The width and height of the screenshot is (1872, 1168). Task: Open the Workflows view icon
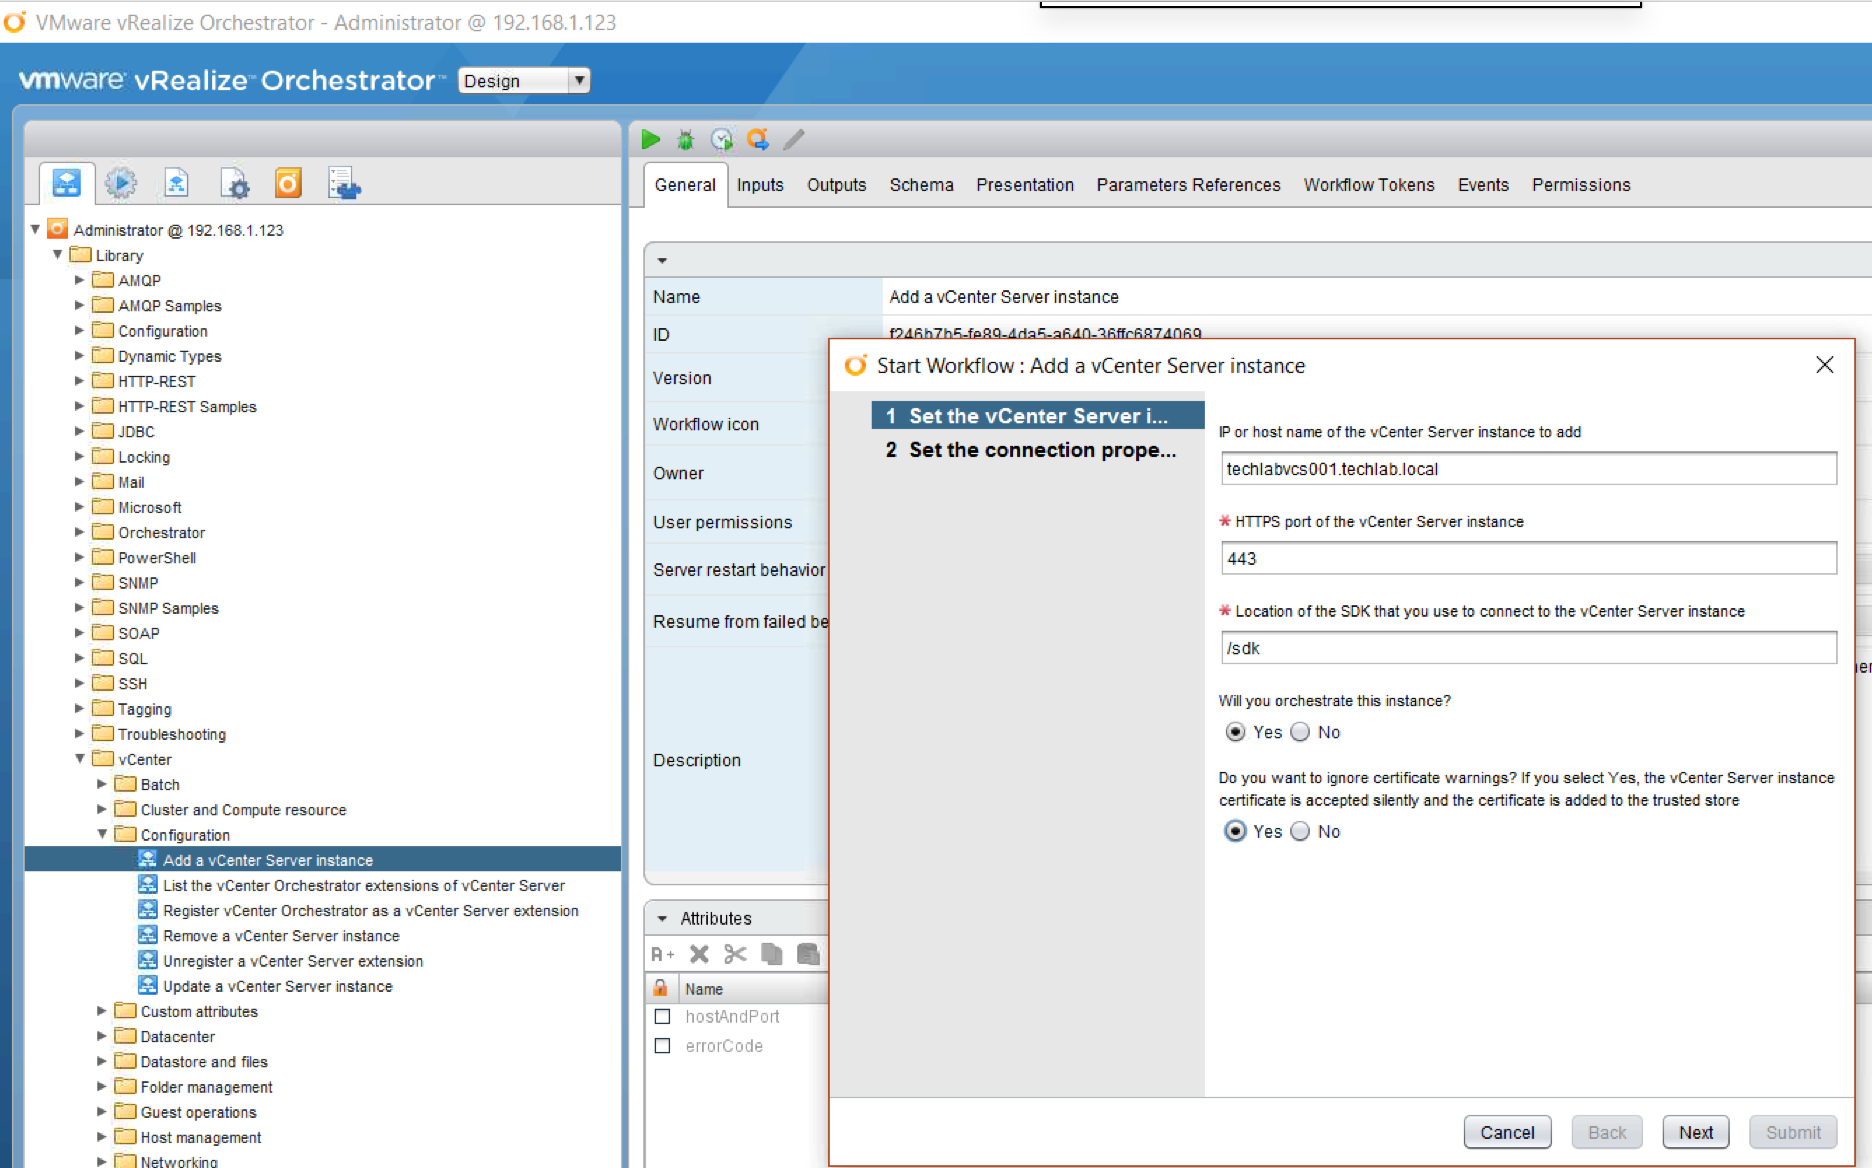coord(67,183)
